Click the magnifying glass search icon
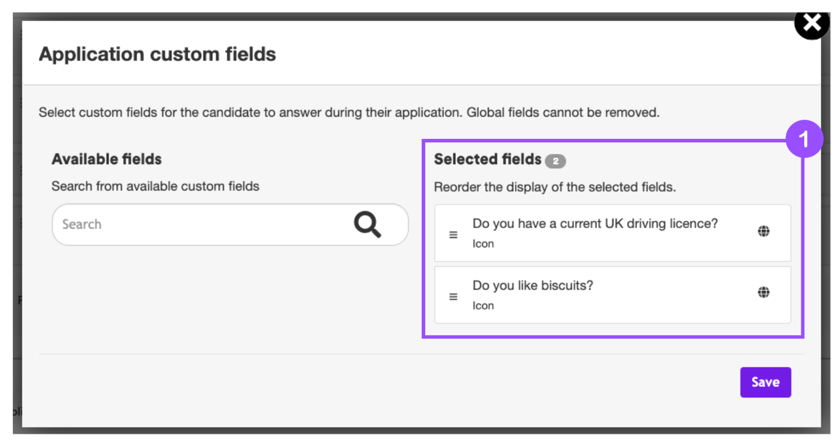840x442 pixels. tap(367, 225)
